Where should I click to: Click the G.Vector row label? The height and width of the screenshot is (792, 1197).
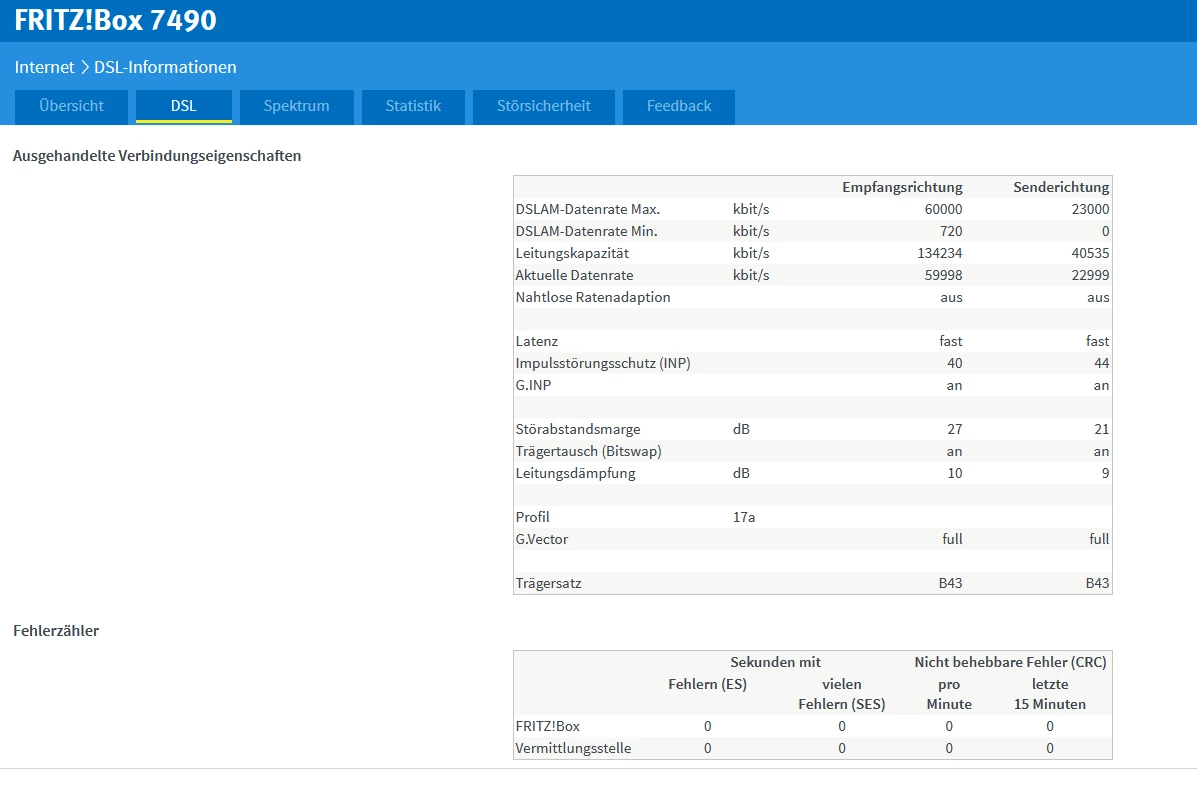click(x=542, y=539)
